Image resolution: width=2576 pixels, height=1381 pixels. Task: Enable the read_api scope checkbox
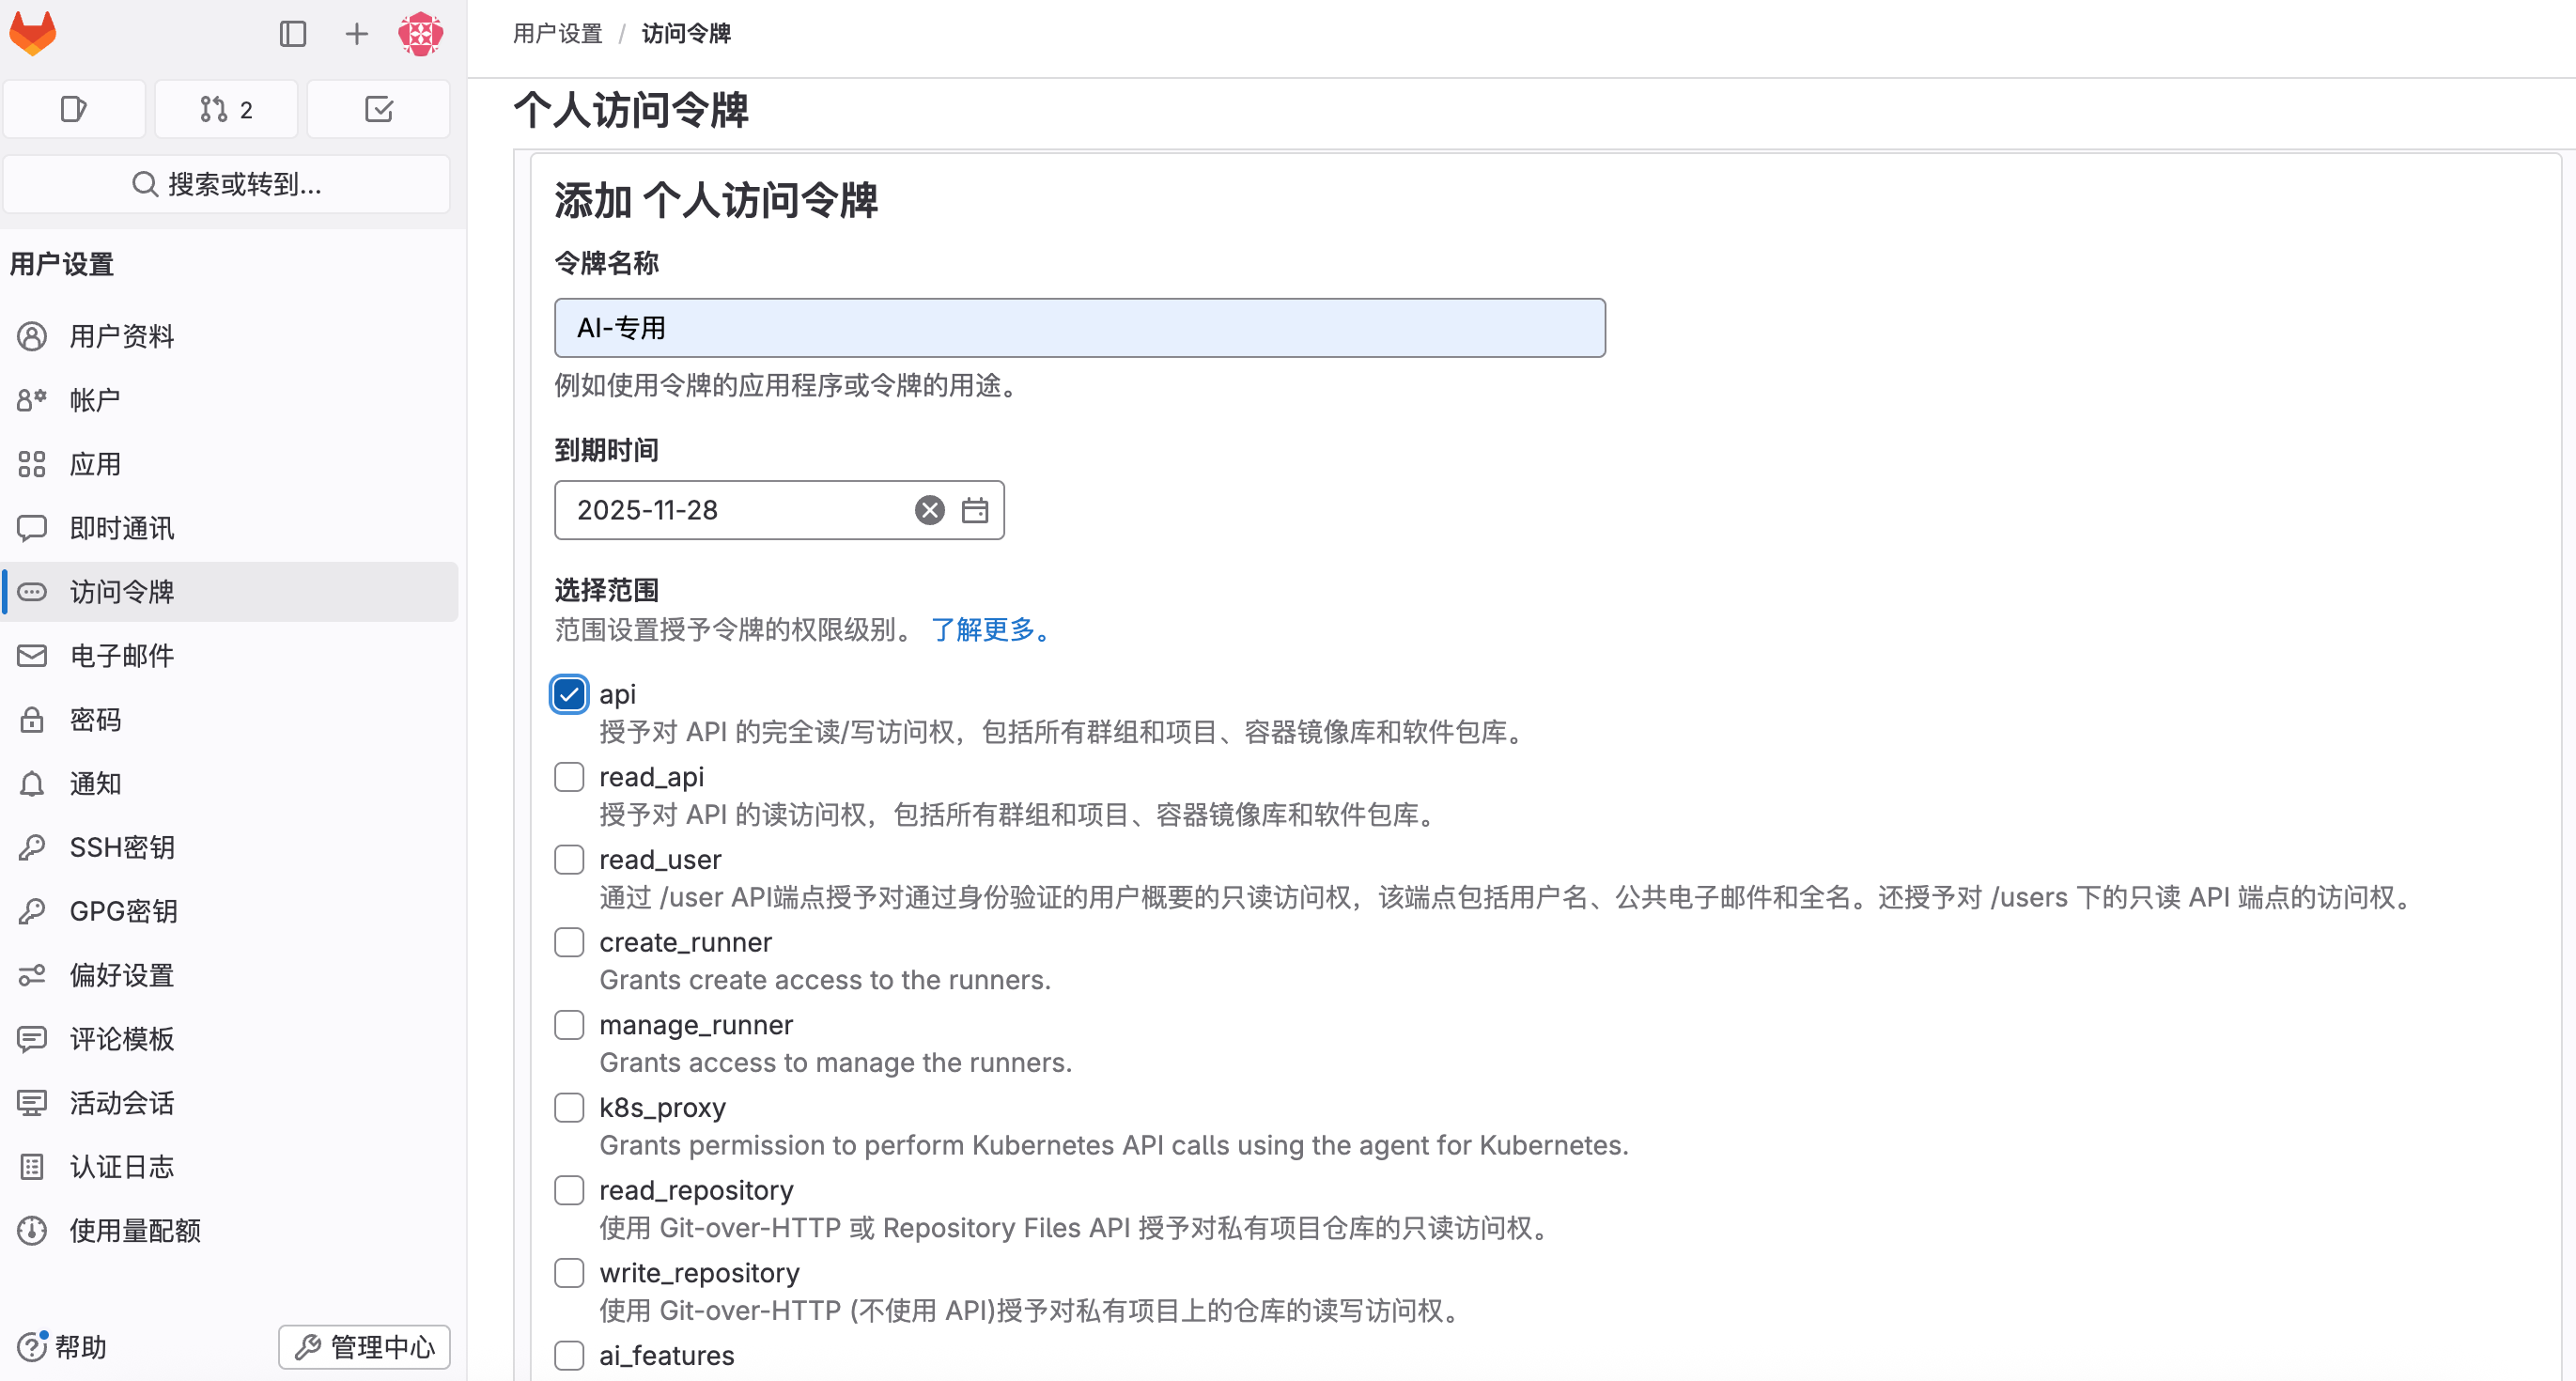(x=569, y=777)
